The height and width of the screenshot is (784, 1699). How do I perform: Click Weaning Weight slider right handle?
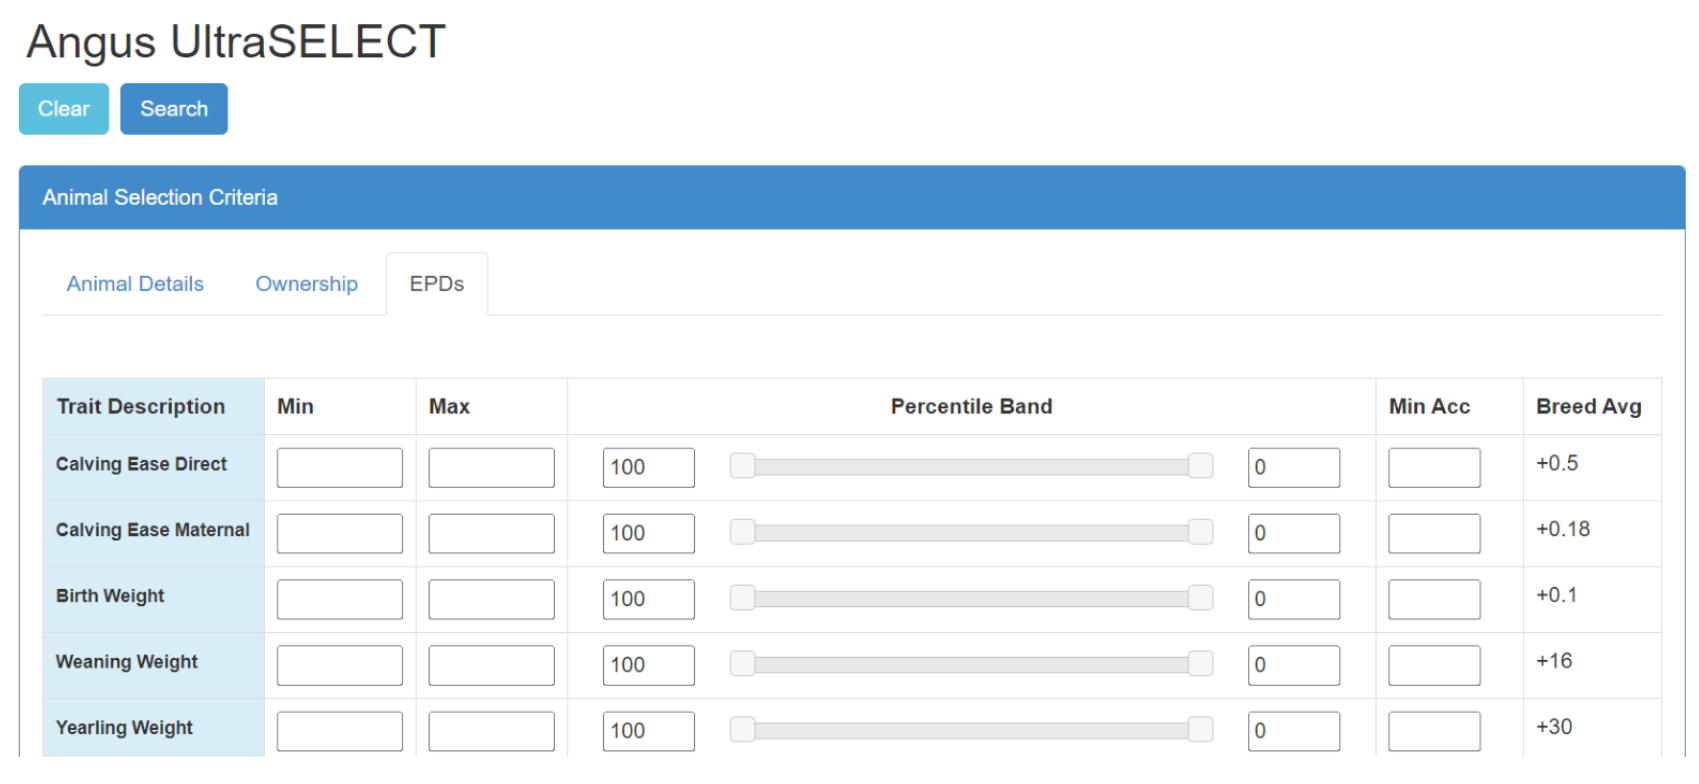[x=1200, y=664]
